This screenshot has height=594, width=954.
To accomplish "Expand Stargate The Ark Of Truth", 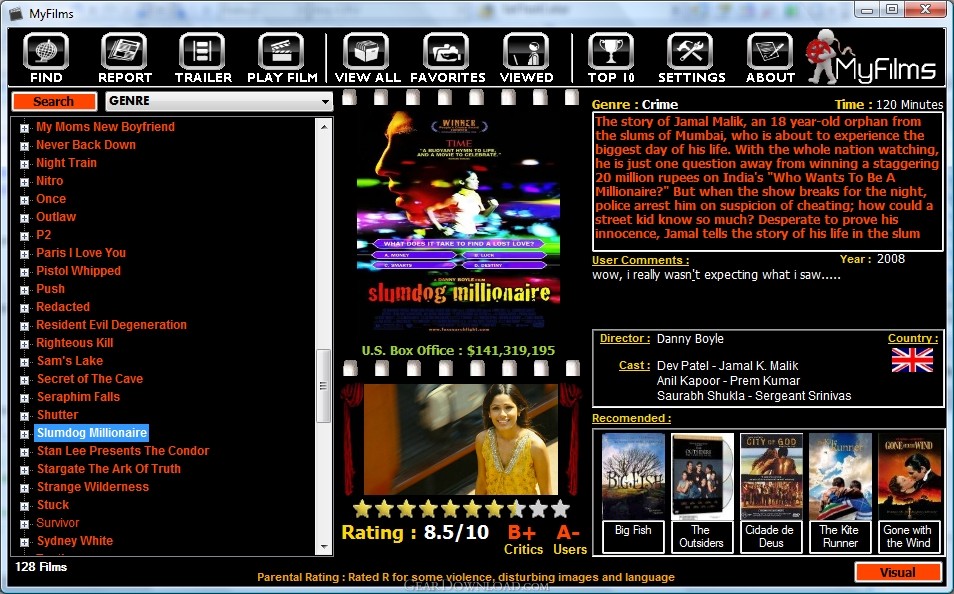I will click(24, 470).
